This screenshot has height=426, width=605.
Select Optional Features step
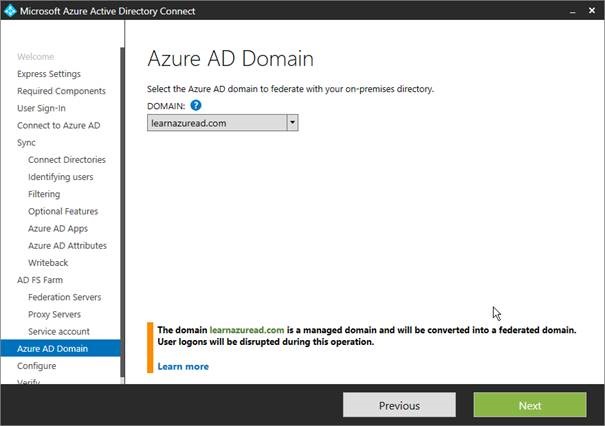click(63, 211)
